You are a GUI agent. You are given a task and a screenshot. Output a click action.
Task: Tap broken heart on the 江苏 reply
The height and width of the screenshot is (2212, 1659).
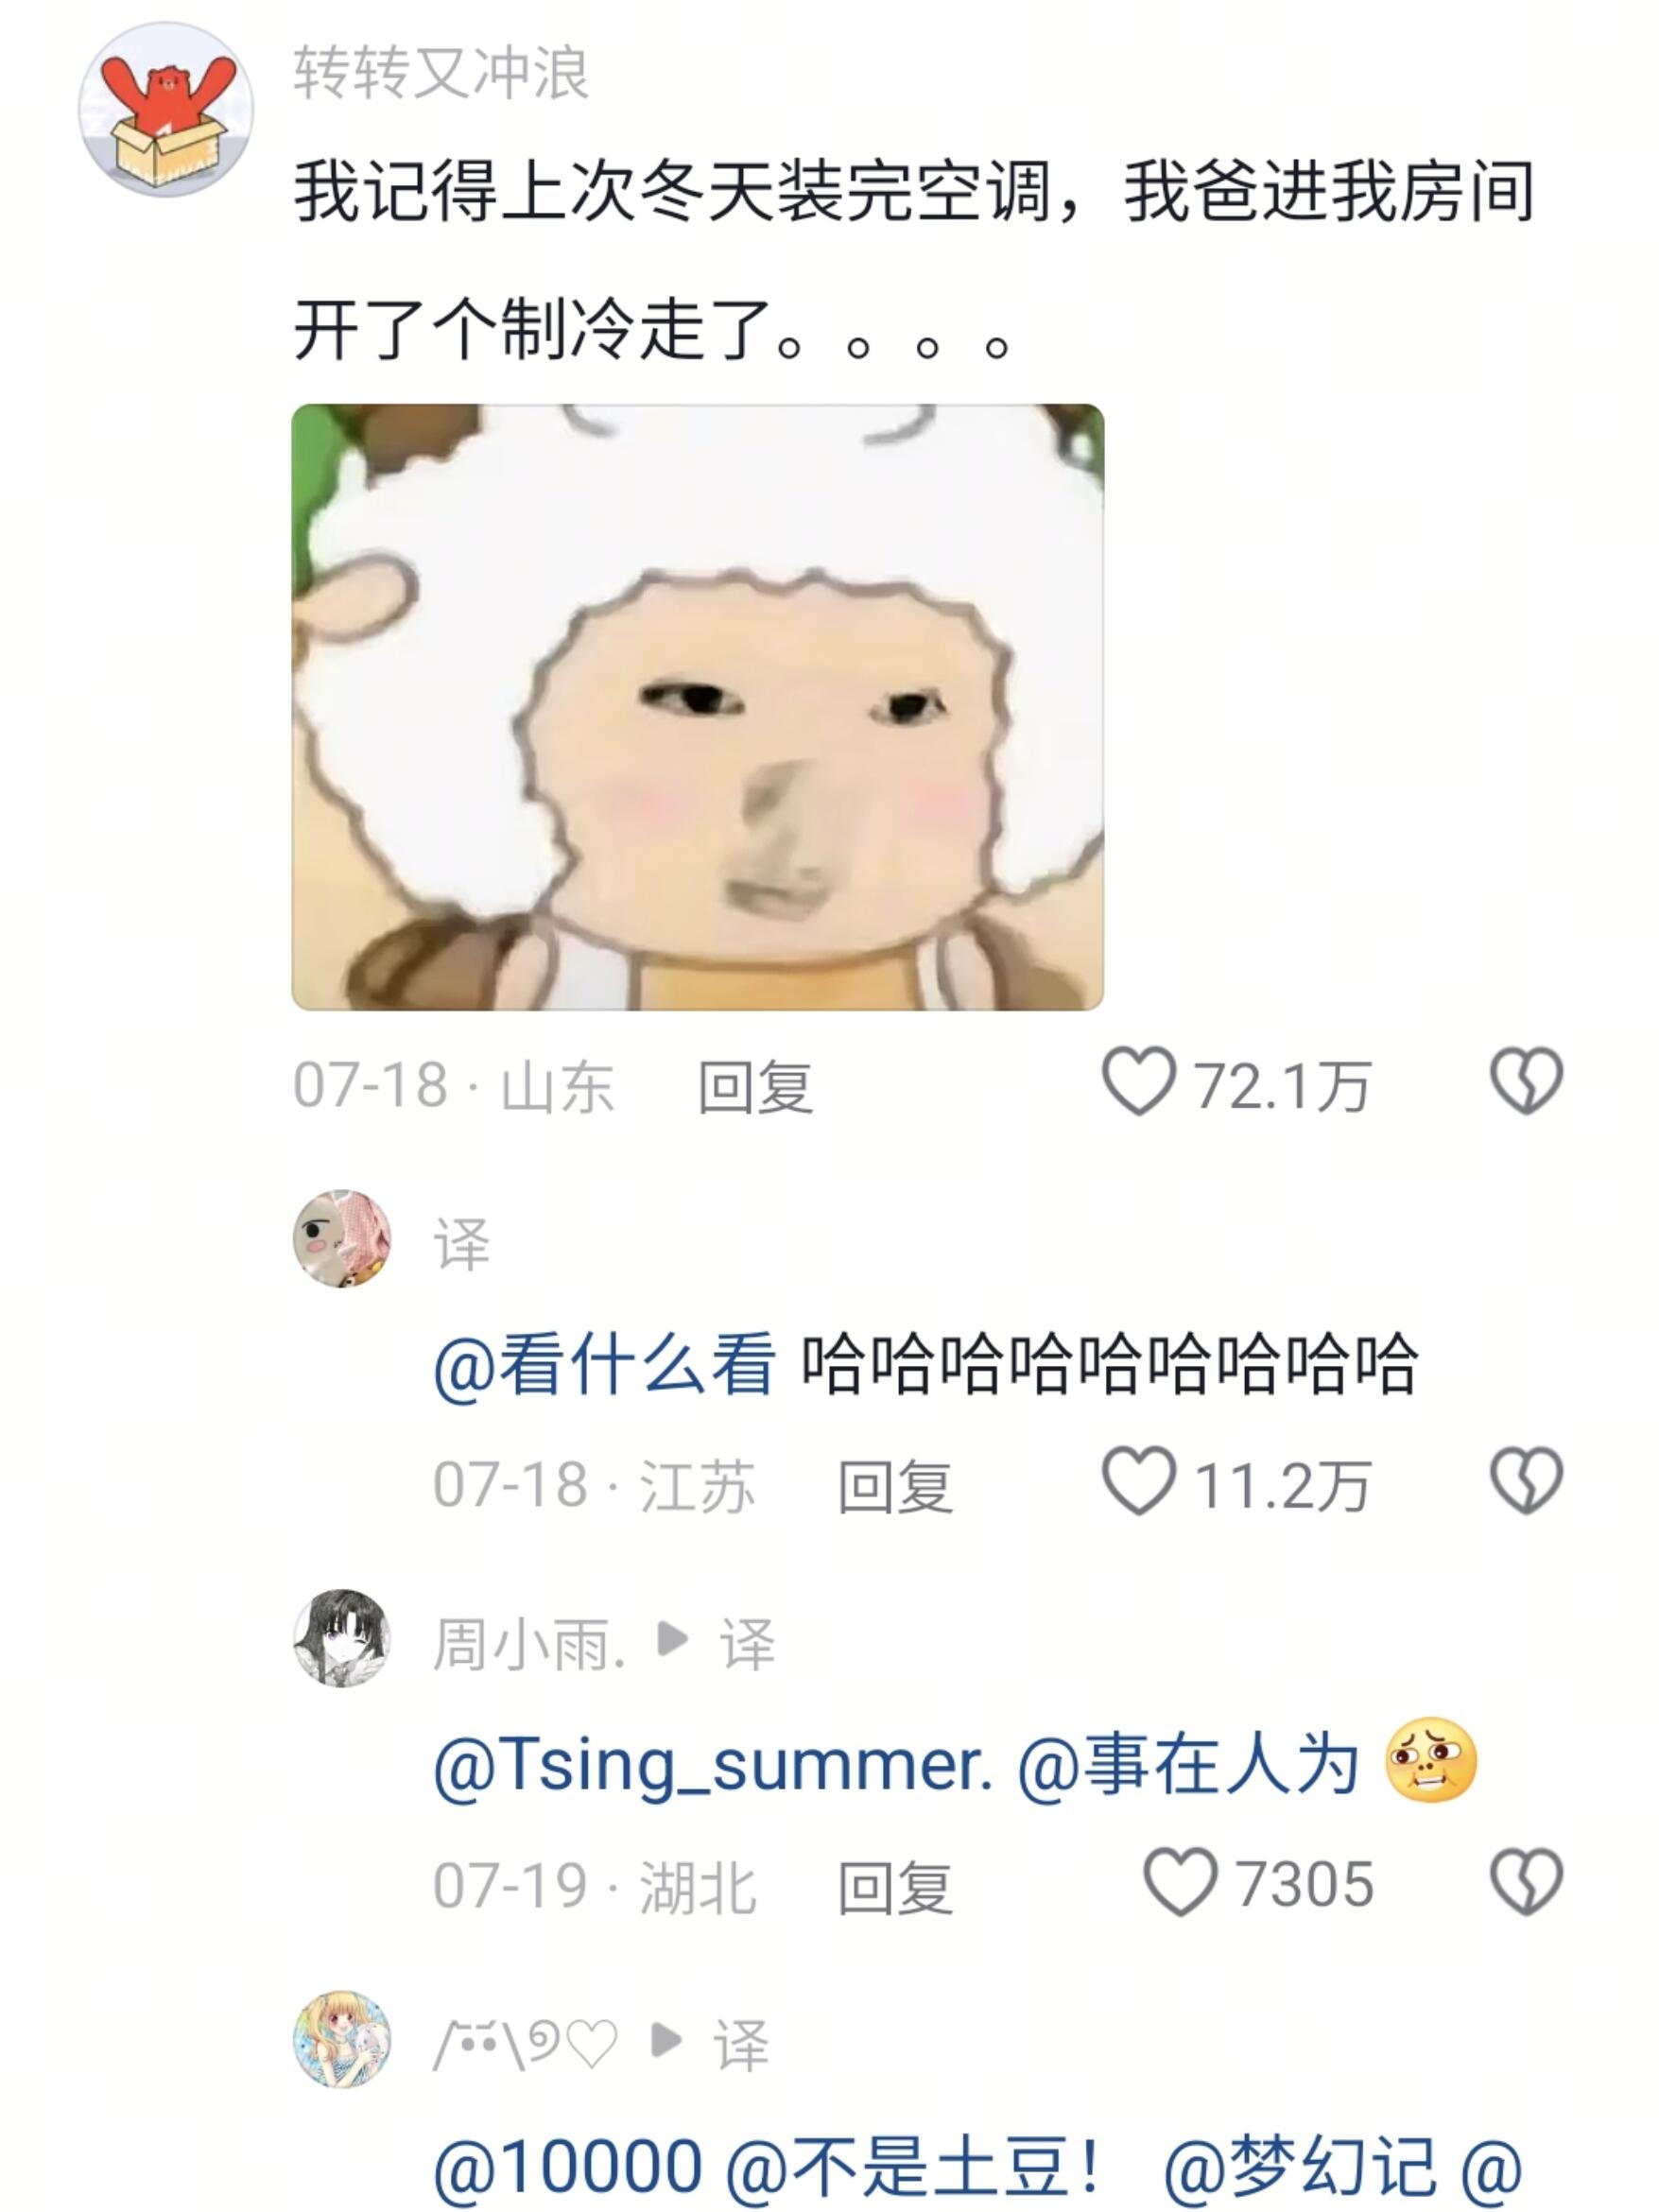pos(1526,1481)
